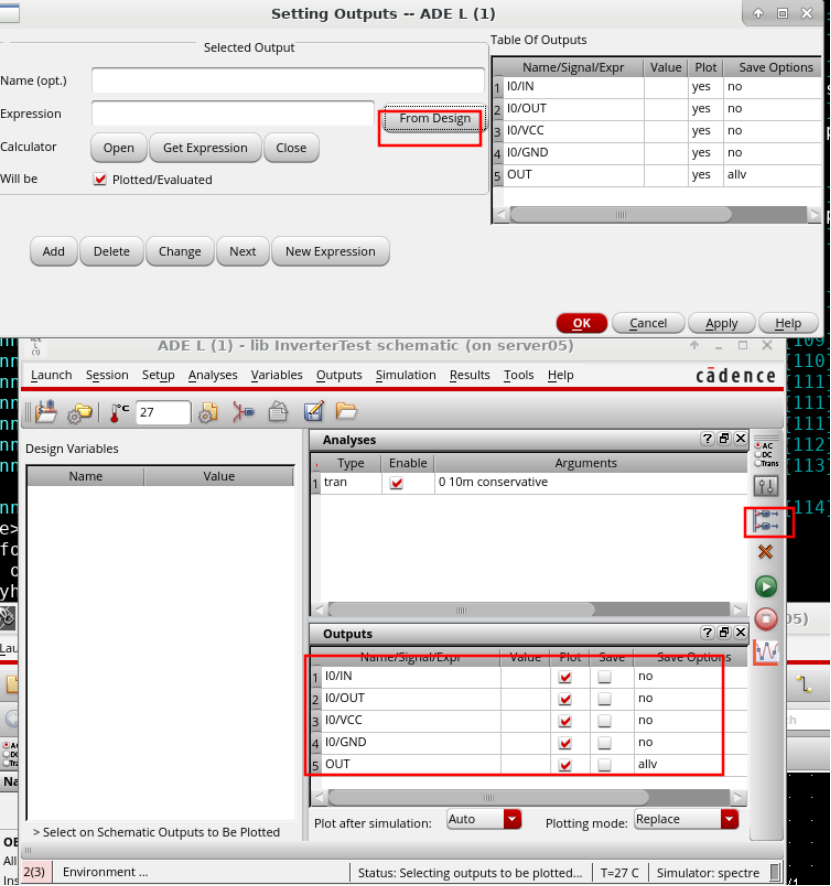Open the Simulation menu

point(405,375)
